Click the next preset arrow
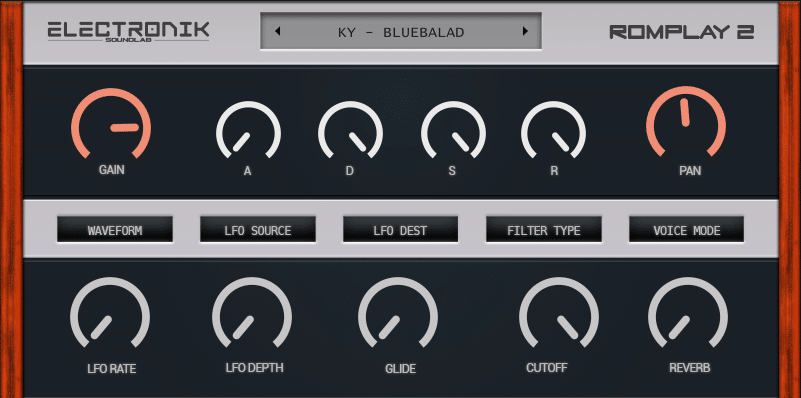The image size is (801, 398). [525, 31]
